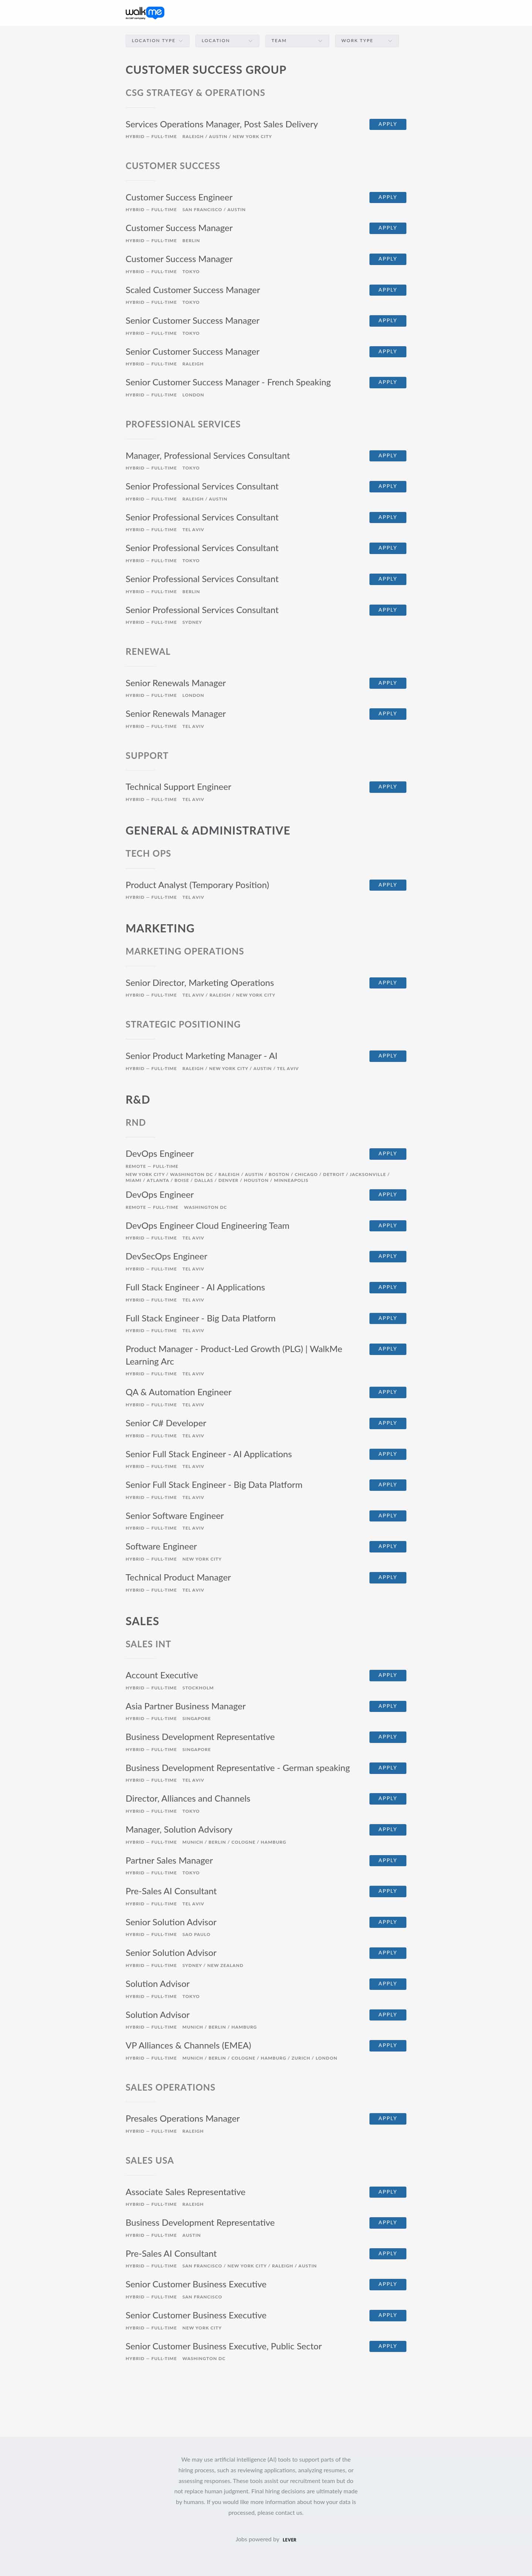The width and height of the screenshot is (532, 2576).
Task: Open Senior C# Developer listing
Action: click(166, 1423)
